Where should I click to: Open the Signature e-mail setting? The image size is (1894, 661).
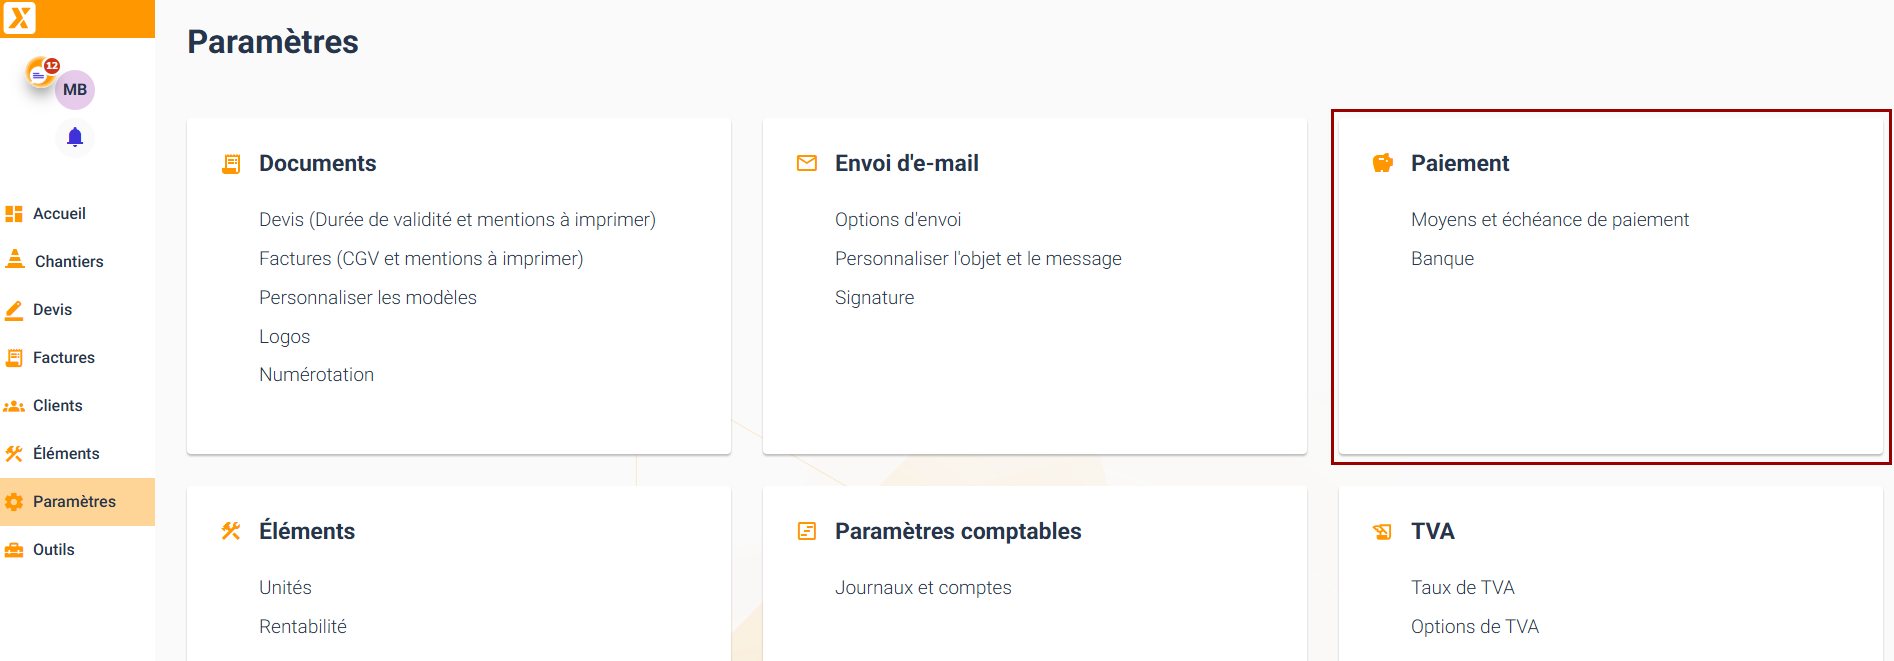[874, 298]
